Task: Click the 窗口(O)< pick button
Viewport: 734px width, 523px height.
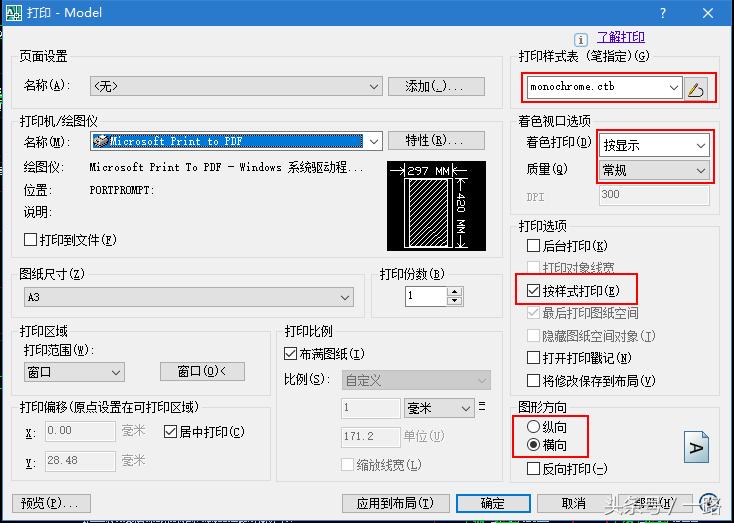Action: pyautogui.click(x=202, y=371)
